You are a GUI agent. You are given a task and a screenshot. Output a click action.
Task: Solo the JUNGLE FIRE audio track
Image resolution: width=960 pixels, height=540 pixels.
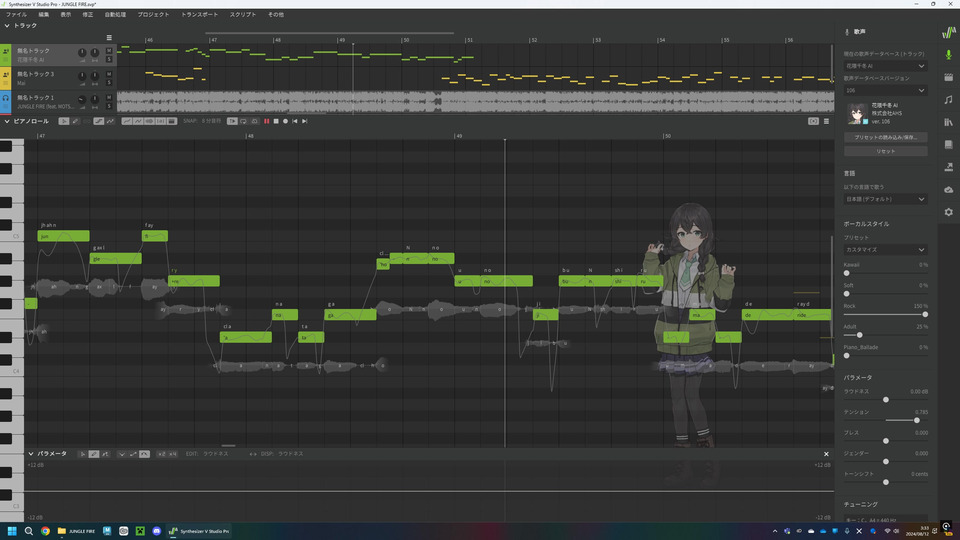click(109, 106)
